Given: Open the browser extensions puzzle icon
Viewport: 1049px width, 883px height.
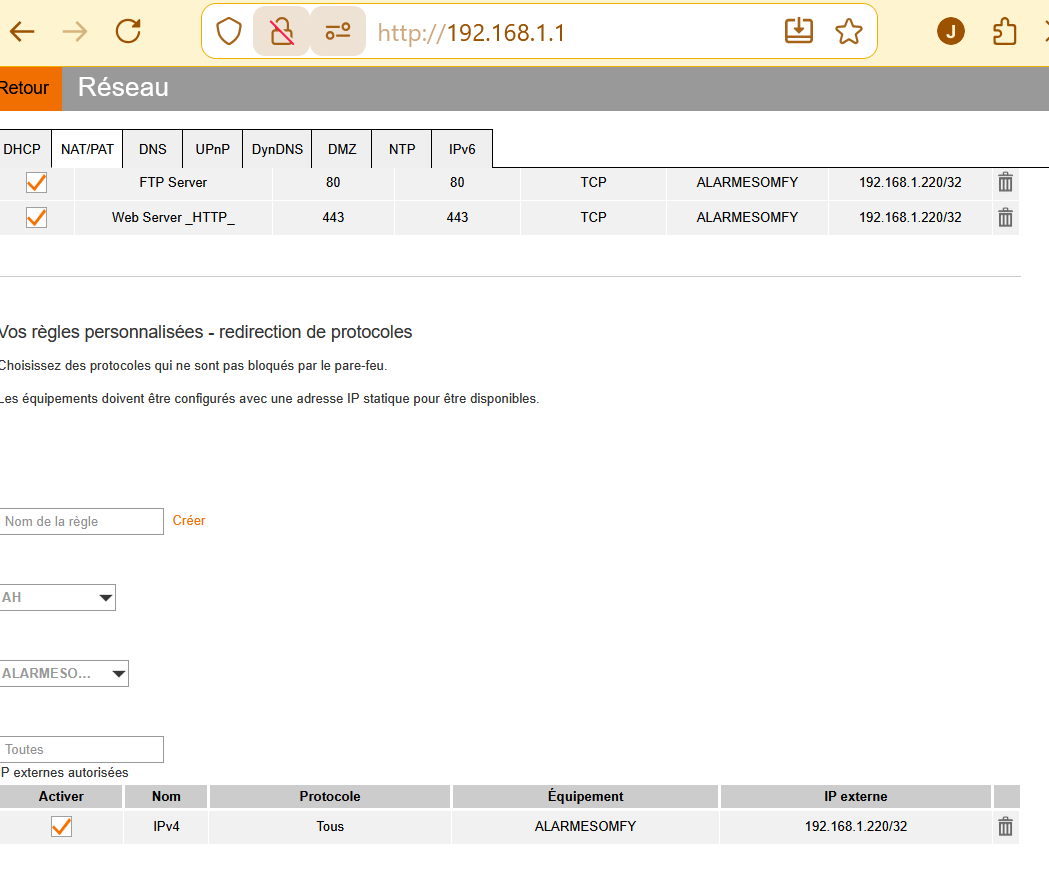Looking at the screenshot, I should pyautogui.click(x=1004, y=32).
